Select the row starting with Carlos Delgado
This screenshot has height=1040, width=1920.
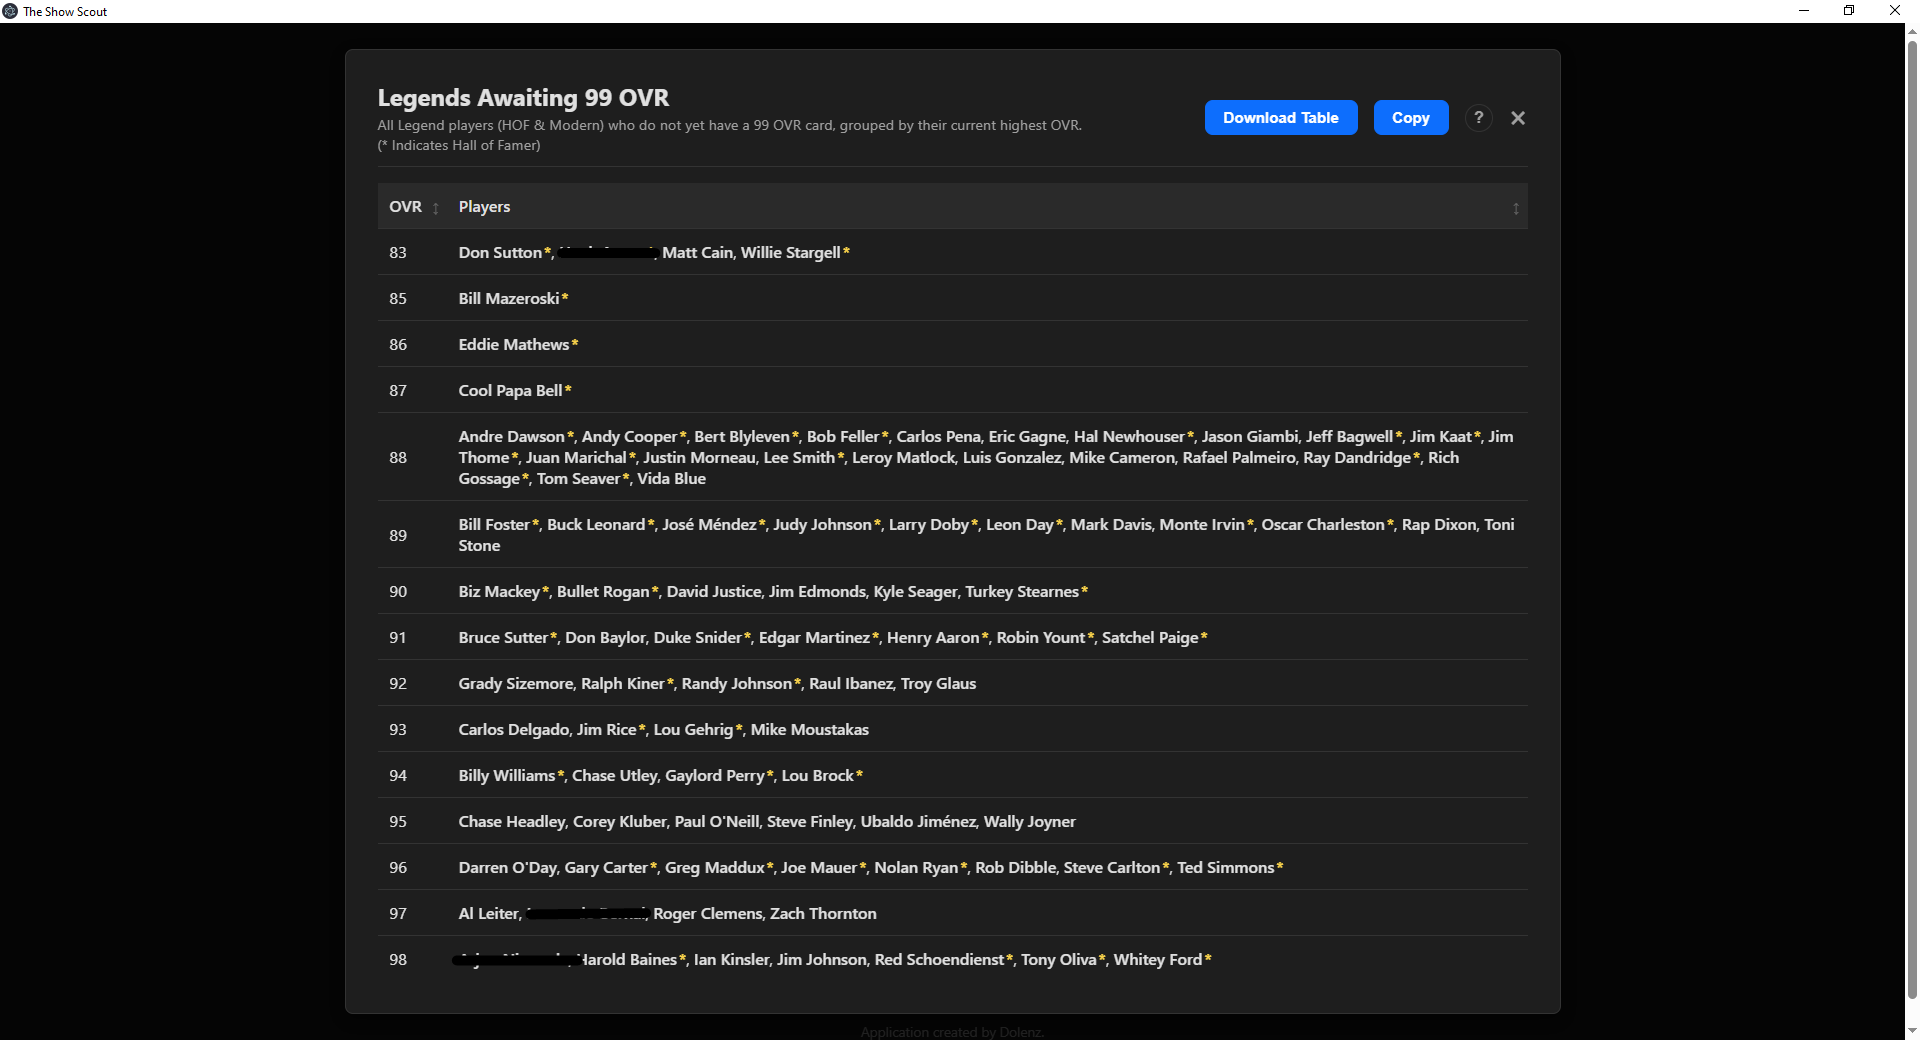(952, 730)
